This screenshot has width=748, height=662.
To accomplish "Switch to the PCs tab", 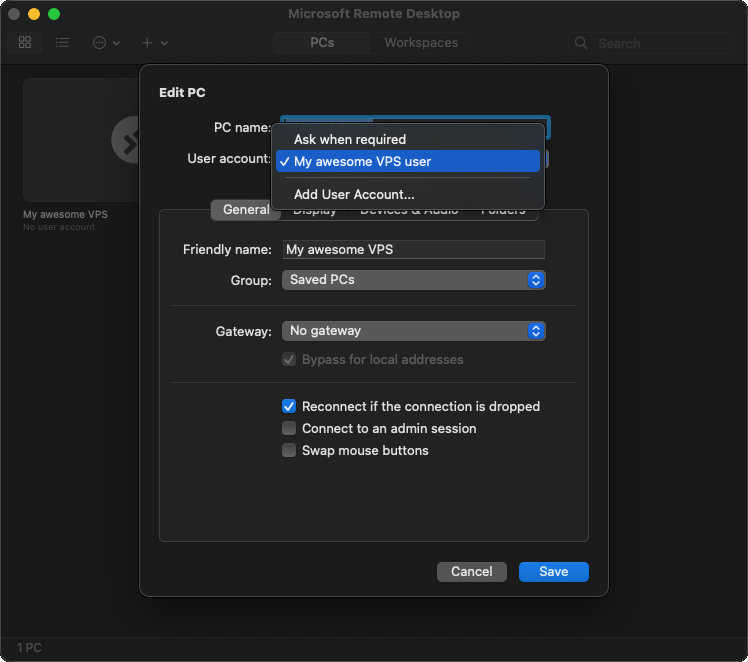I will (x=322, y=43).
